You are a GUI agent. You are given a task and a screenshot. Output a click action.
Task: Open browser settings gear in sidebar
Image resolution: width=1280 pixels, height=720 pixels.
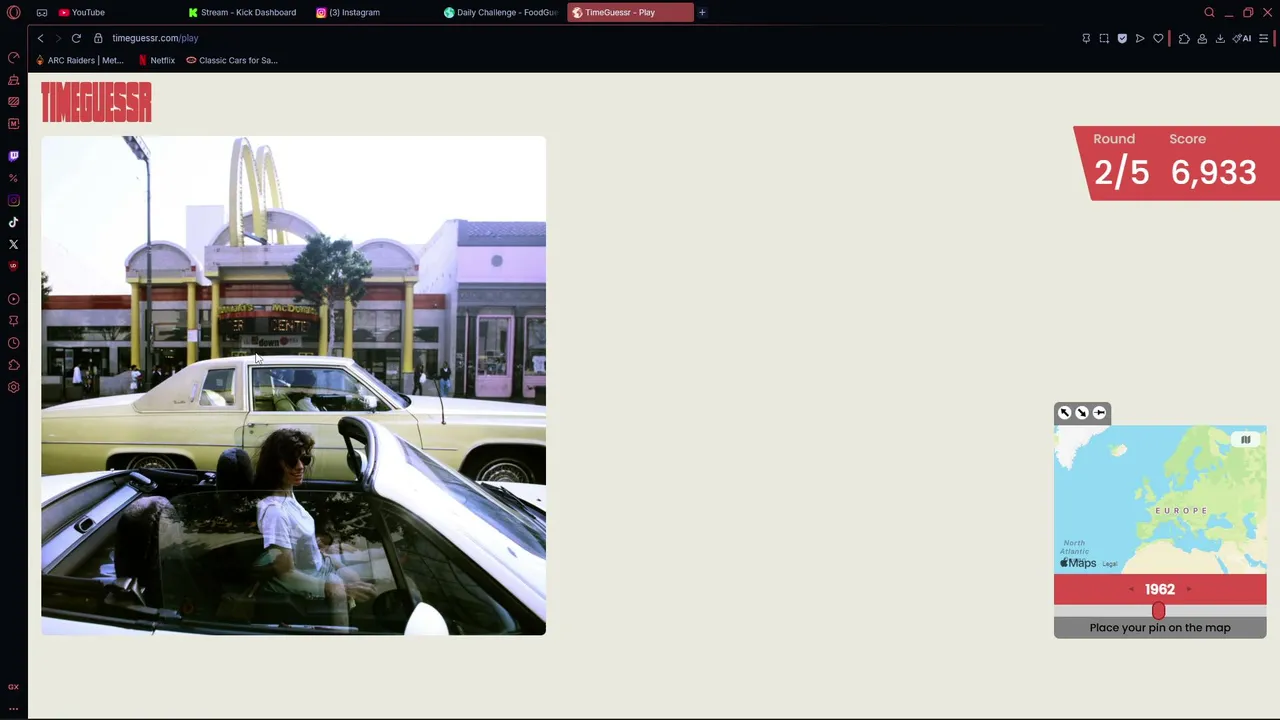click(x=13, y=387)
